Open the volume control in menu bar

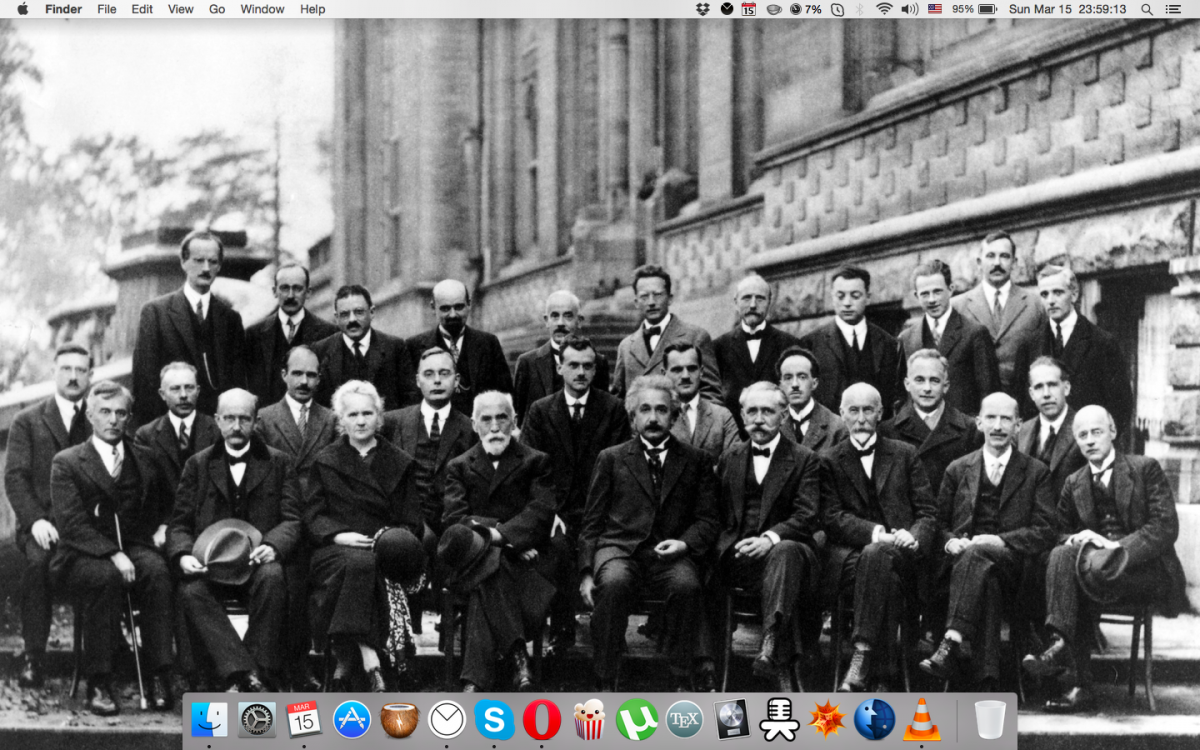coord(909,9)
